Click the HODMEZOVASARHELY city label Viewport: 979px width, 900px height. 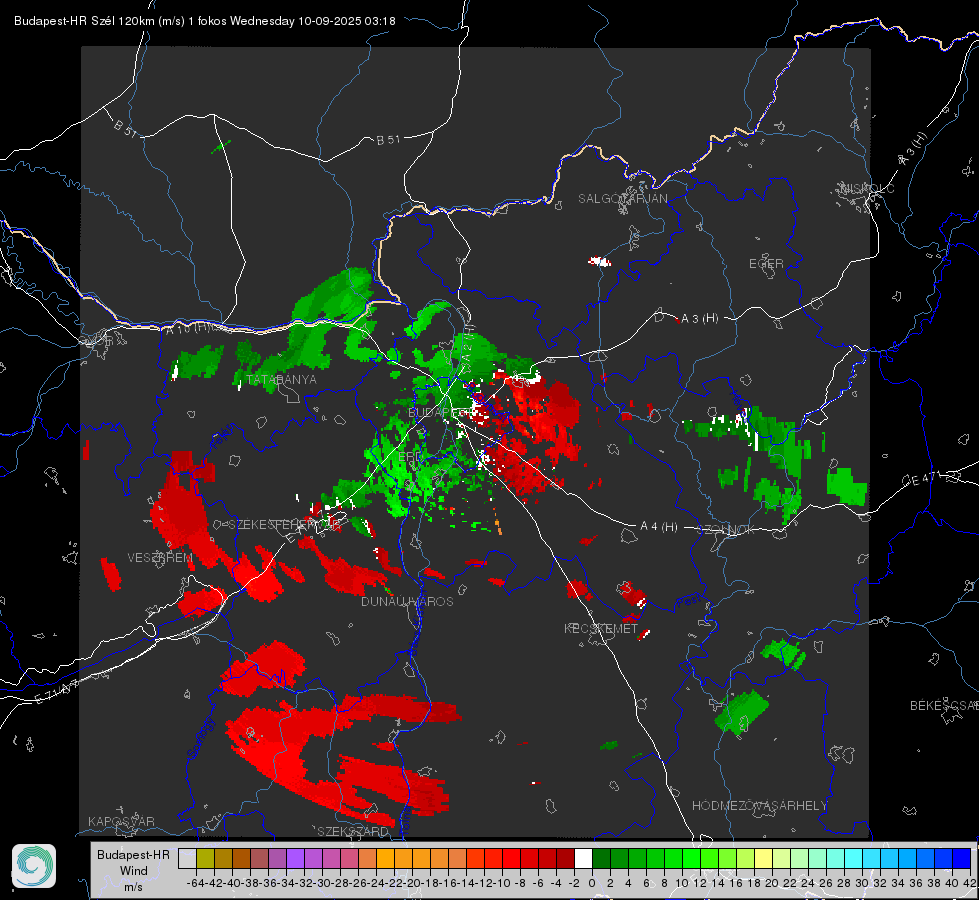(759, 806)
